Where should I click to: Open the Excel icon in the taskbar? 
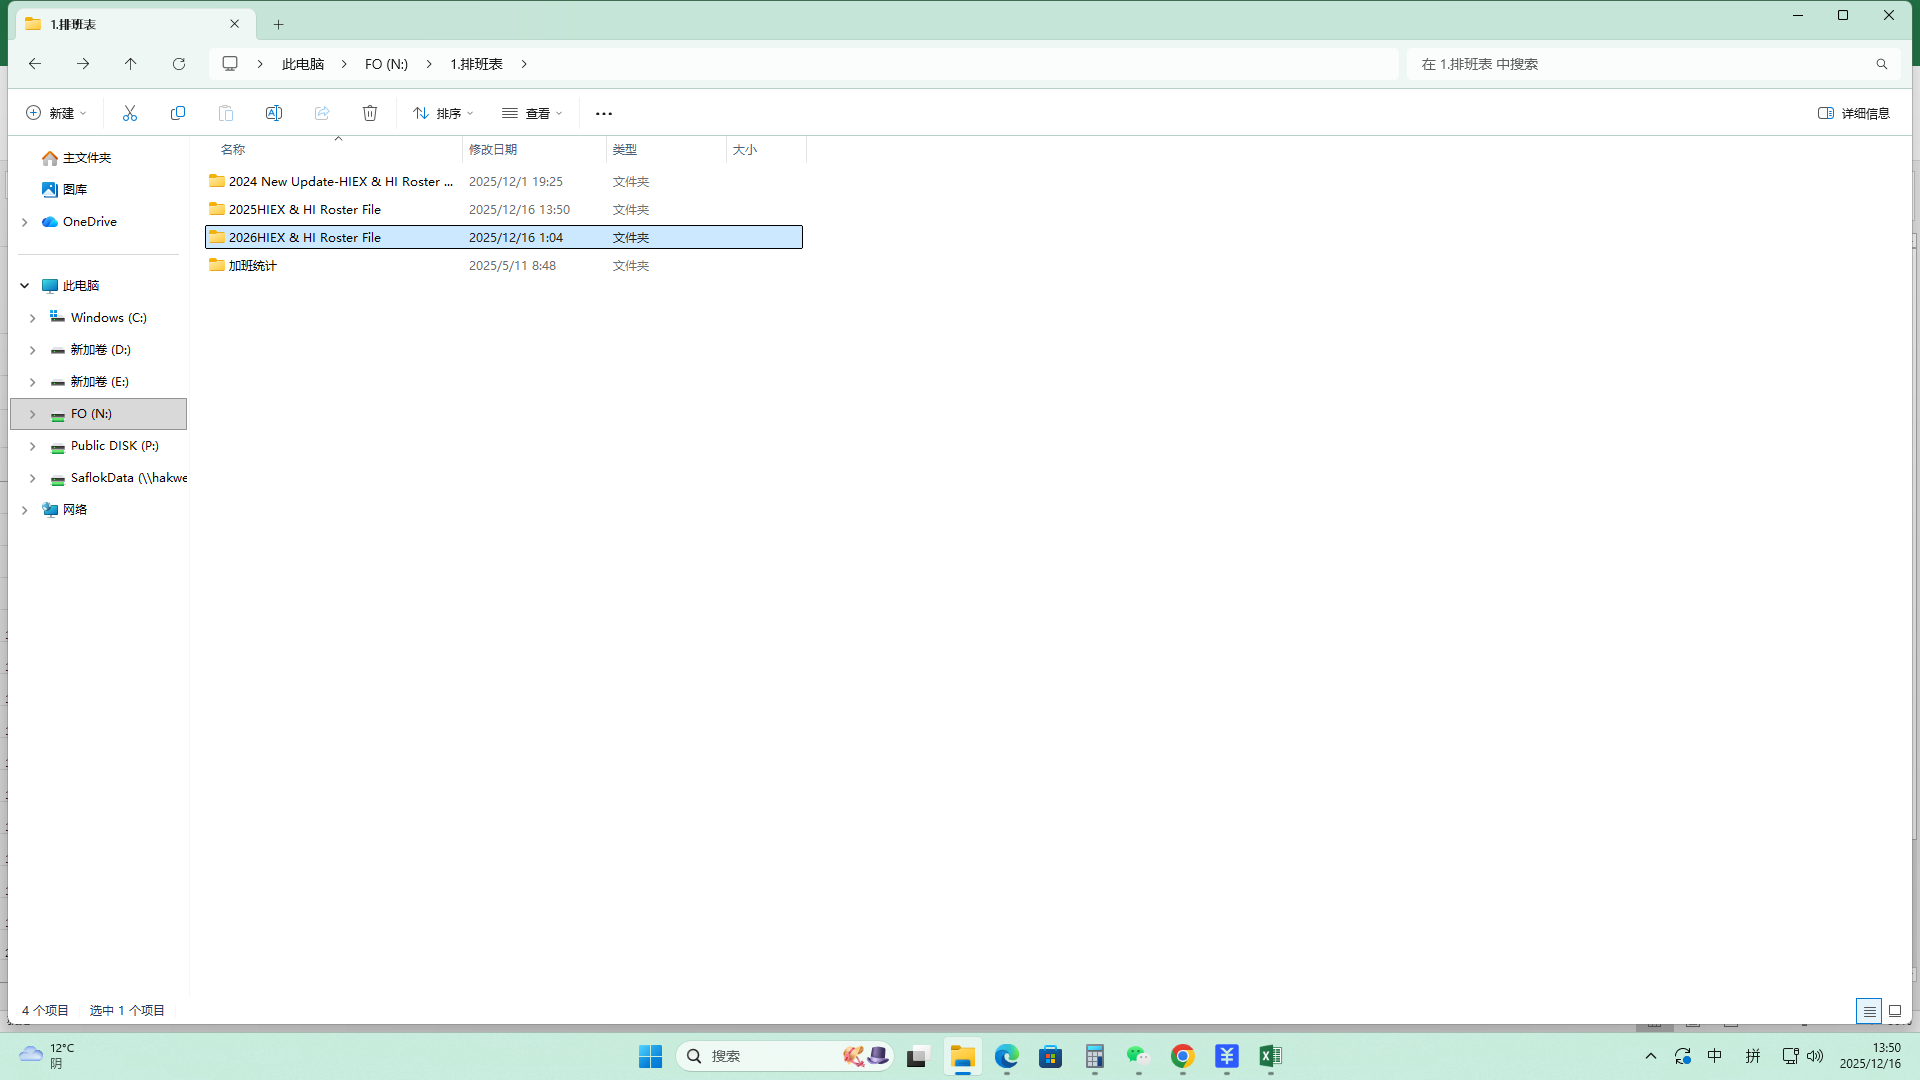point(1270,1056)
